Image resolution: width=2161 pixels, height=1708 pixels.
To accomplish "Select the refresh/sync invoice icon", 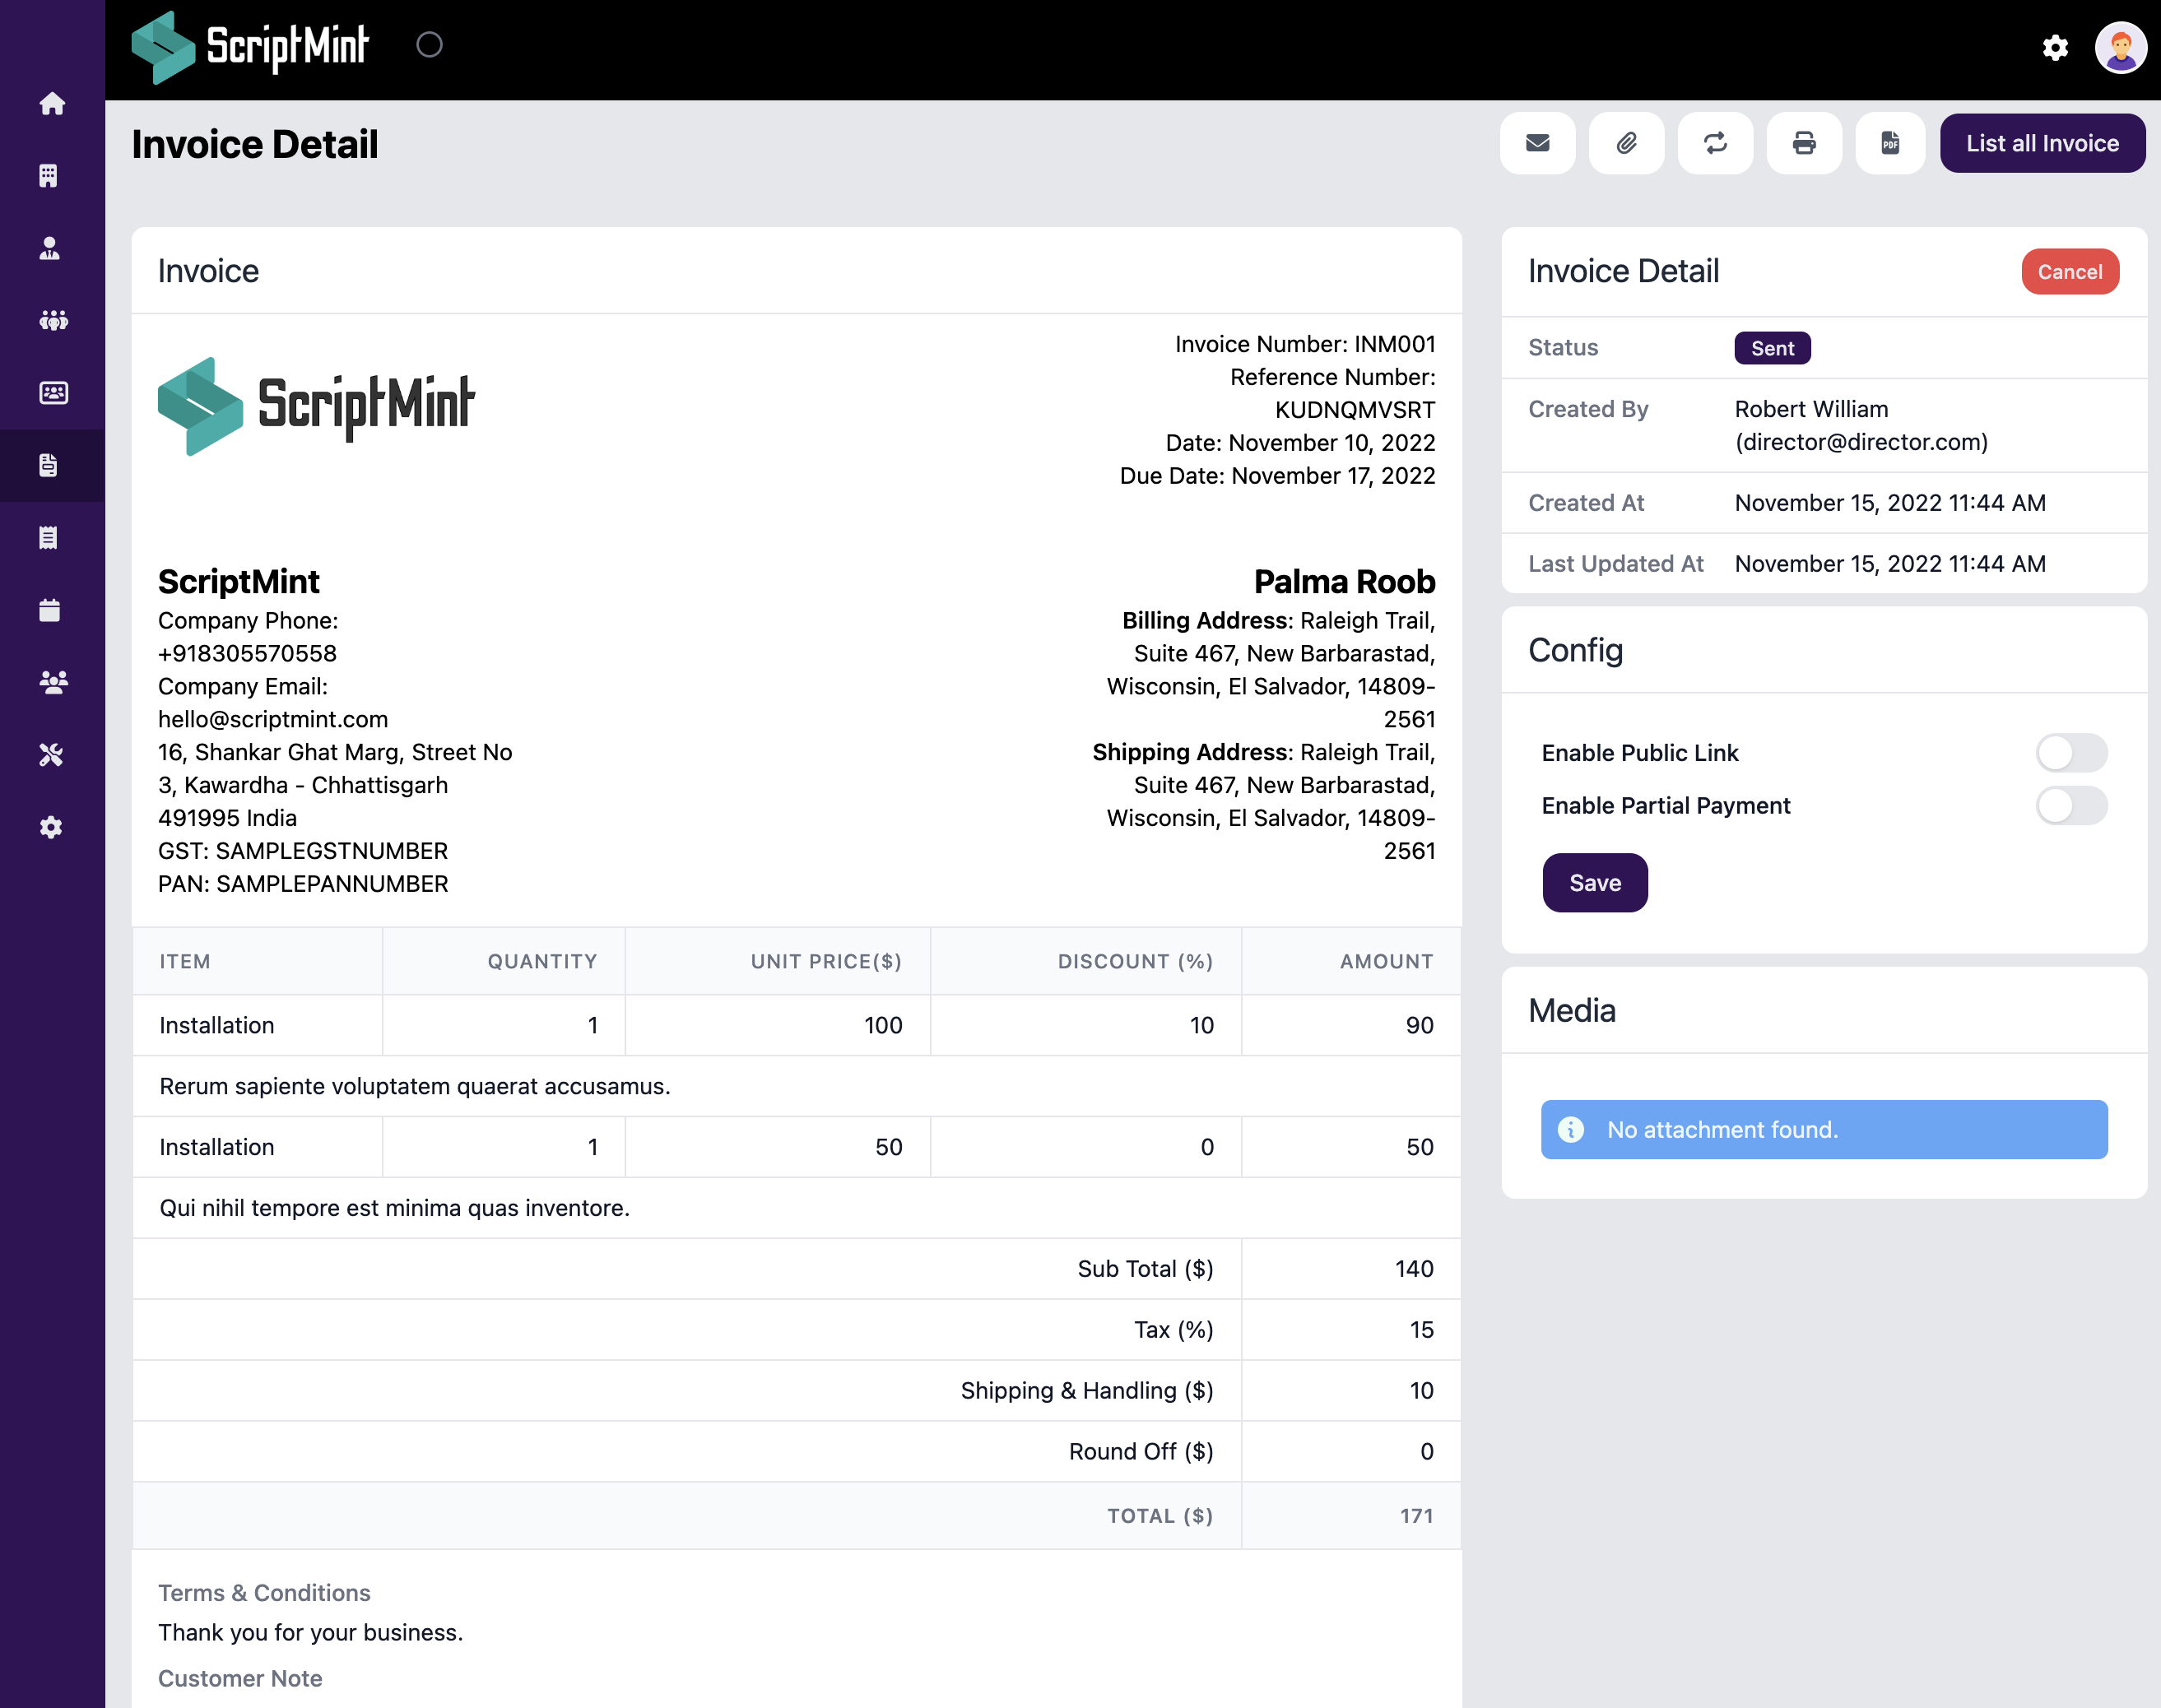I will [x=1714, y=143].
